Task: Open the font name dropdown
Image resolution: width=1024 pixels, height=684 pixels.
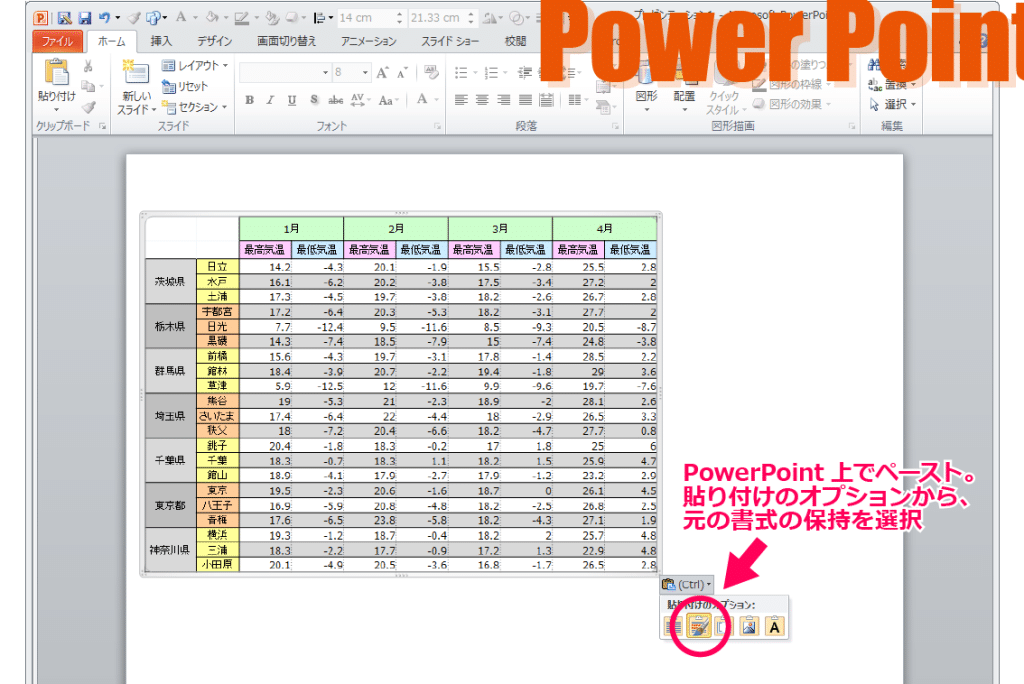Action: point(325,73)
